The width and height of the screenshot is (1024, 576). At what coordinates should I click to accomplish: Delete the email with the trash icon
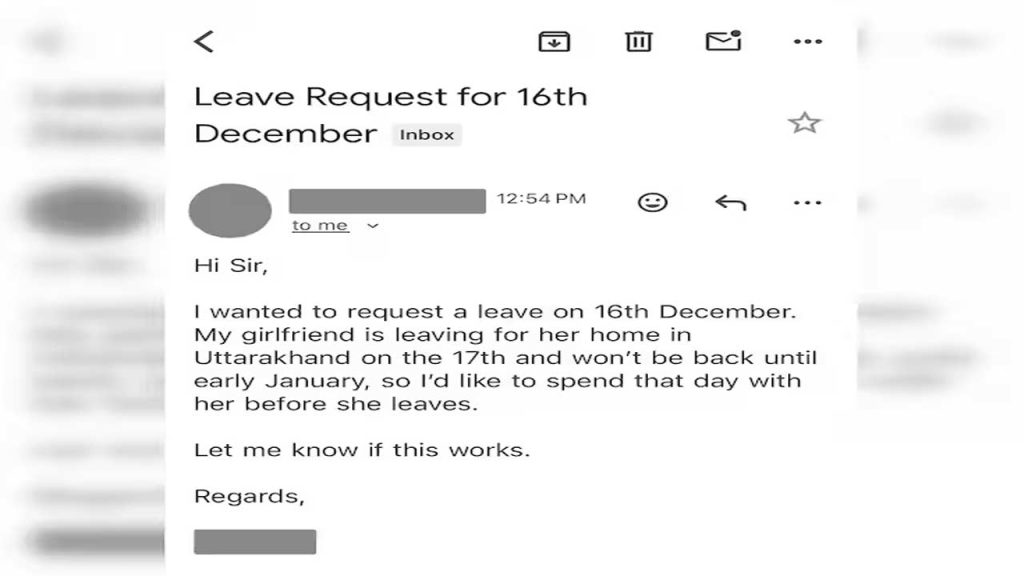click(x=637, y=41)
